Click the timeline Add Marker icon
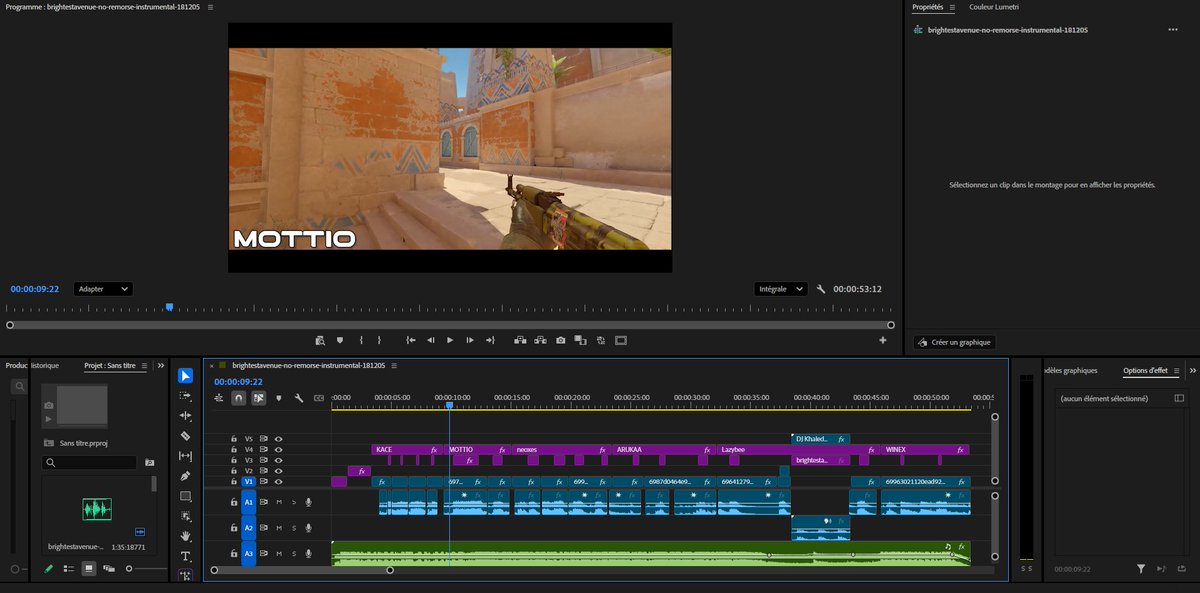 pyautogui.click(x=278, y=398)
